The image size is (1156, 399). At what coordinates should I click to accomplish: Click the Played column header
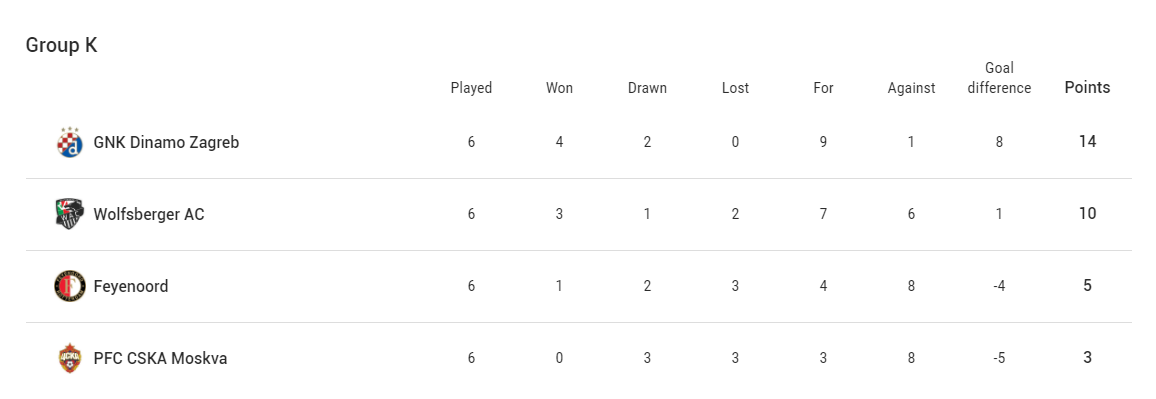[x=471, y=88]
